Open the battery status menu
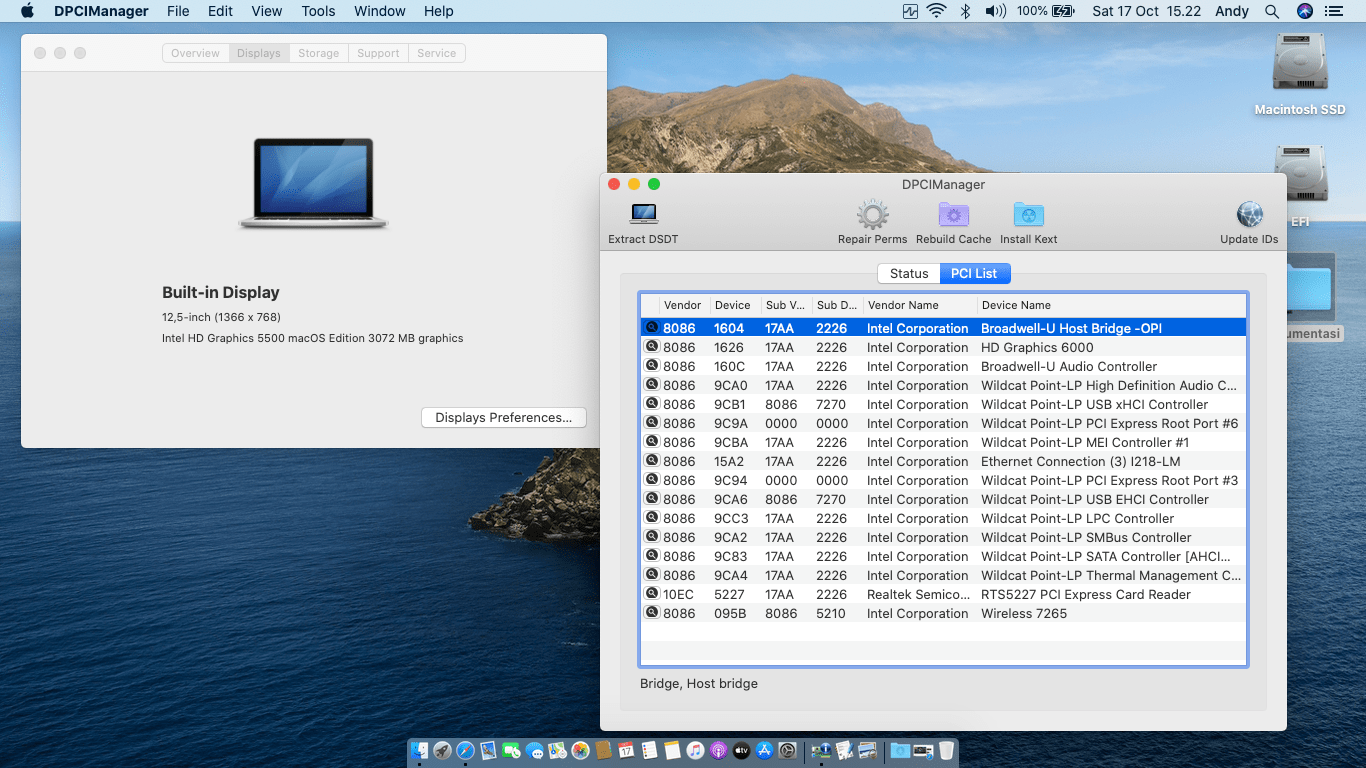 [1063, 11]
